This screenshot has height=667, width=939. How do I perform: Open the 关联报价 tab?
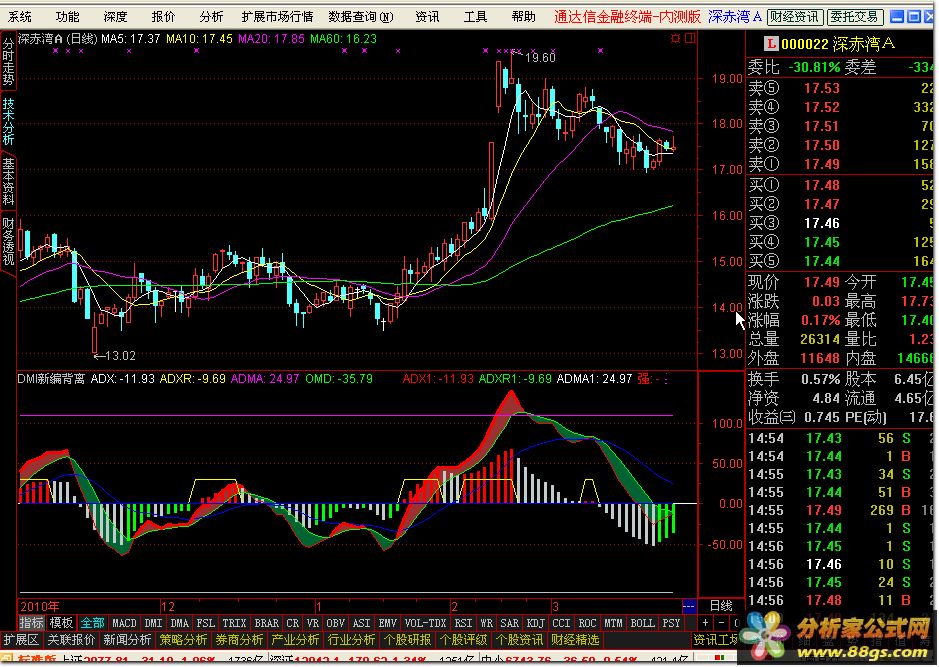[71, 640]
